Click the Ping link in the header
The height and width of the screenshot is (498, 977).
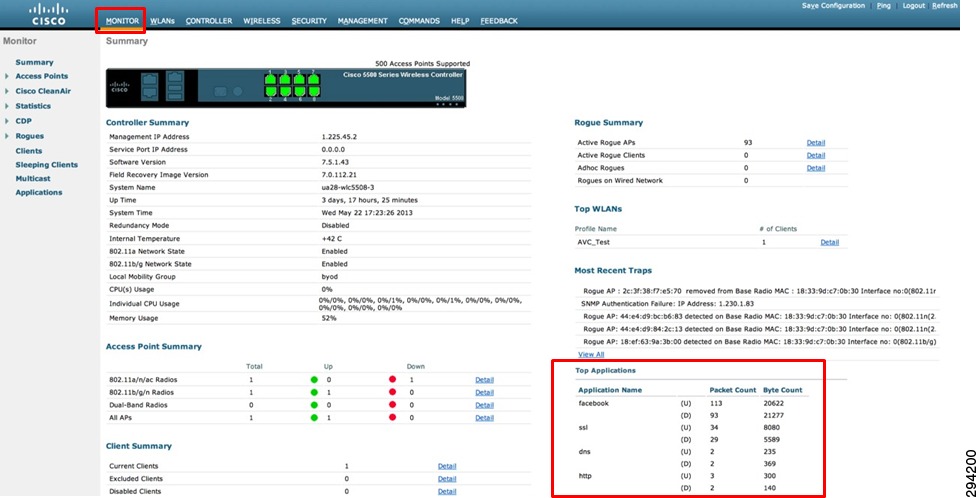(884, 6)
